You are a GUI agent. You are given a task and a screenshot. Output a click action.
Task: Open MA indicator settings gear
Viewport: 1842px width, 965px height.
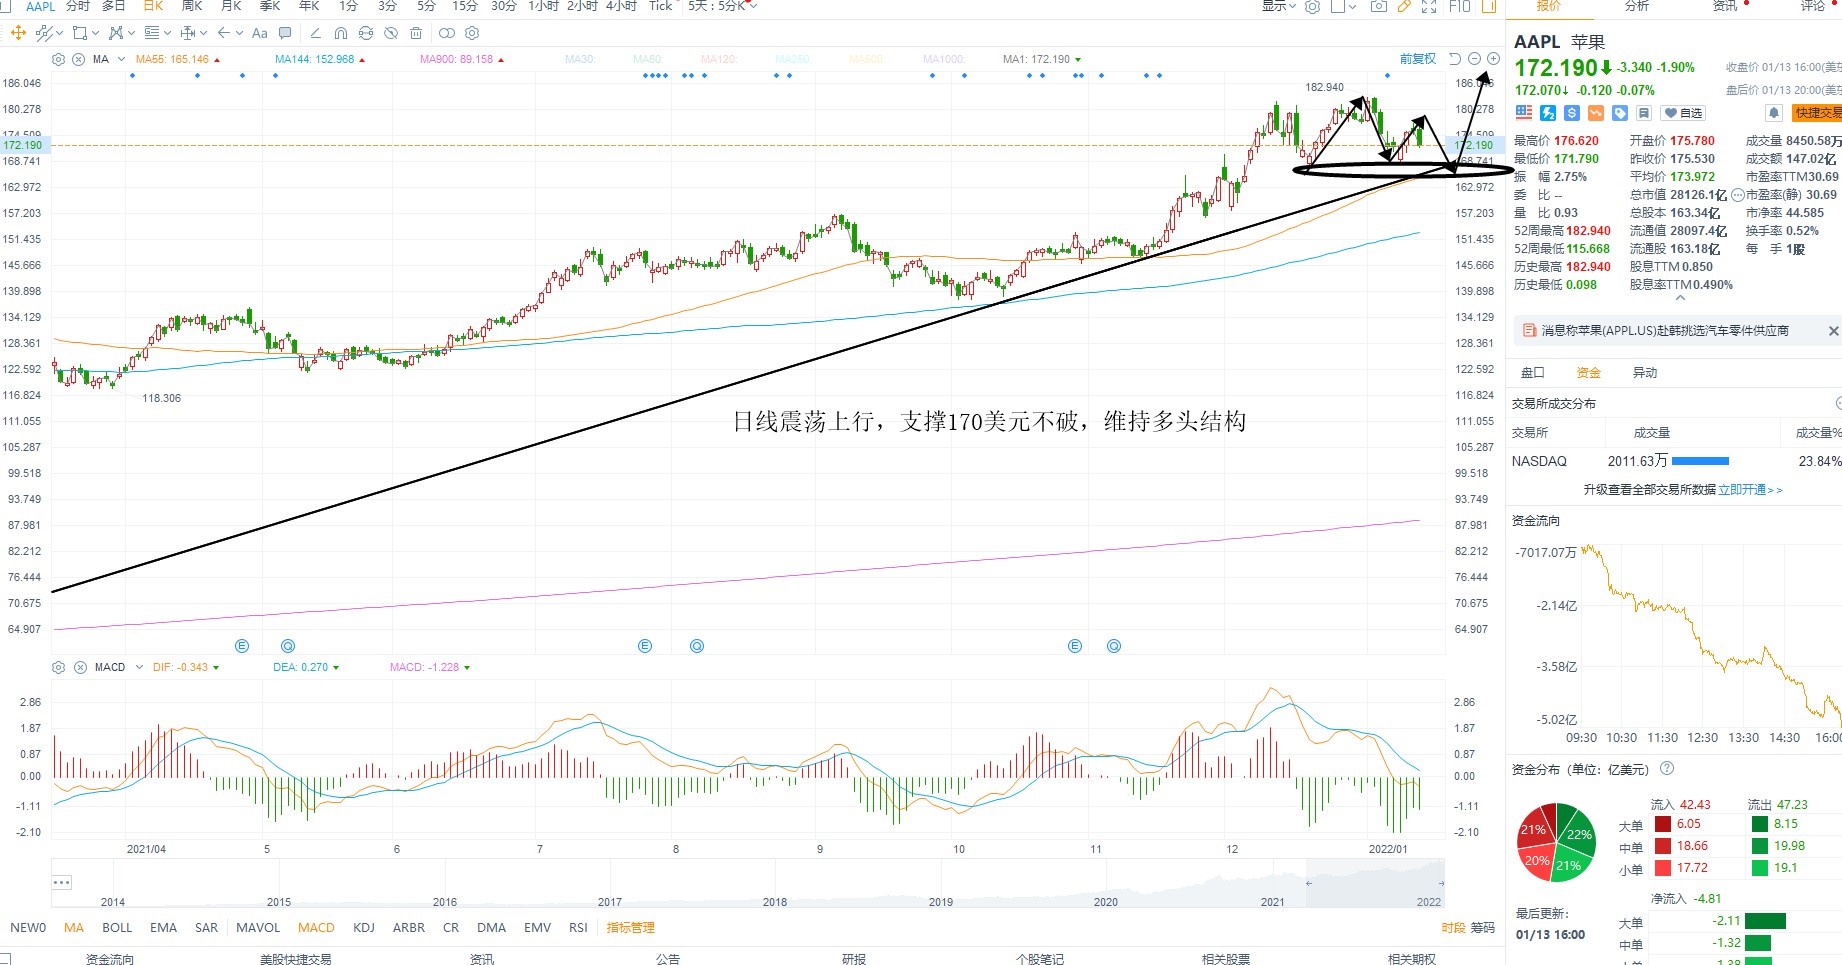coord(58,59)
